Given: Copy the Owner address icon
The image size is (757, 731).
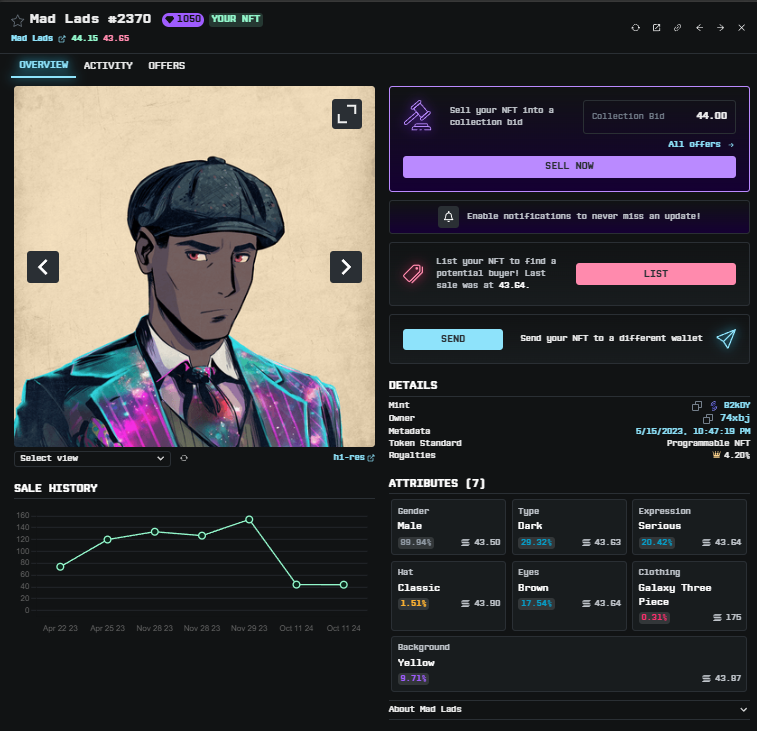Looking at the screenshot, I should (708, 418).
